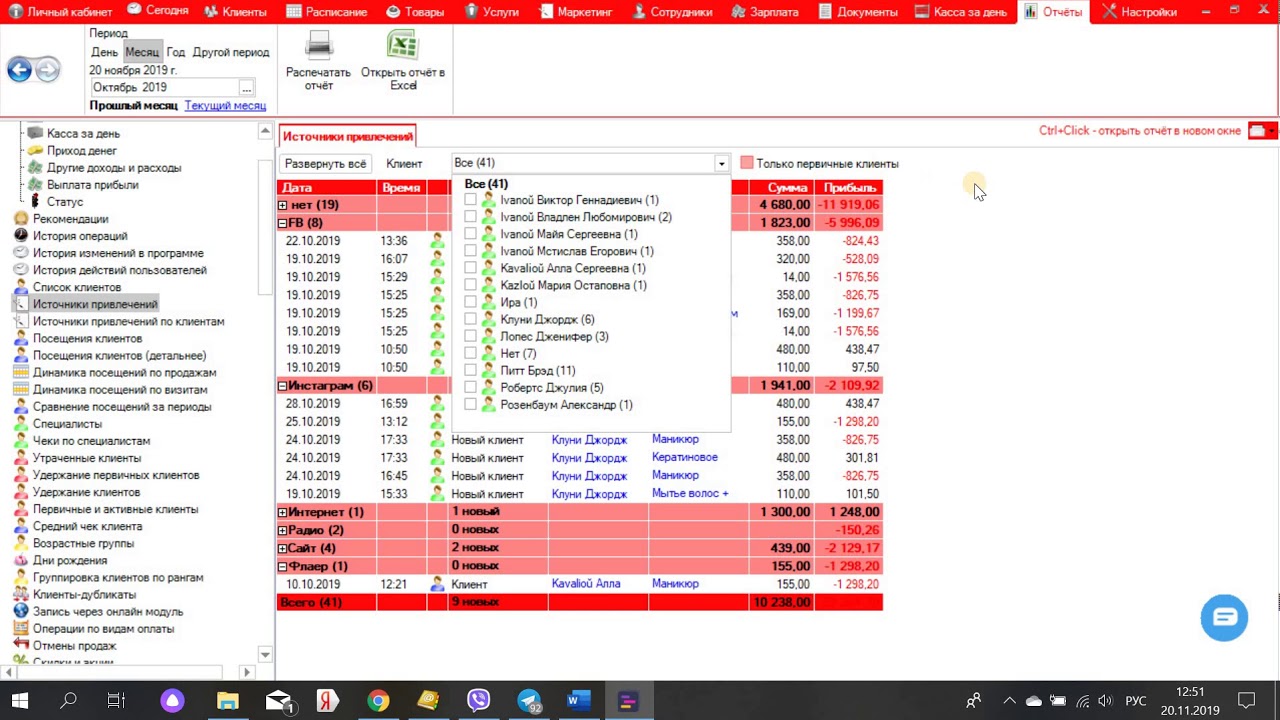Viewport: 1280px width, 720px height.
Task: Open the Клиенты top tab
Action: [236, 12]
